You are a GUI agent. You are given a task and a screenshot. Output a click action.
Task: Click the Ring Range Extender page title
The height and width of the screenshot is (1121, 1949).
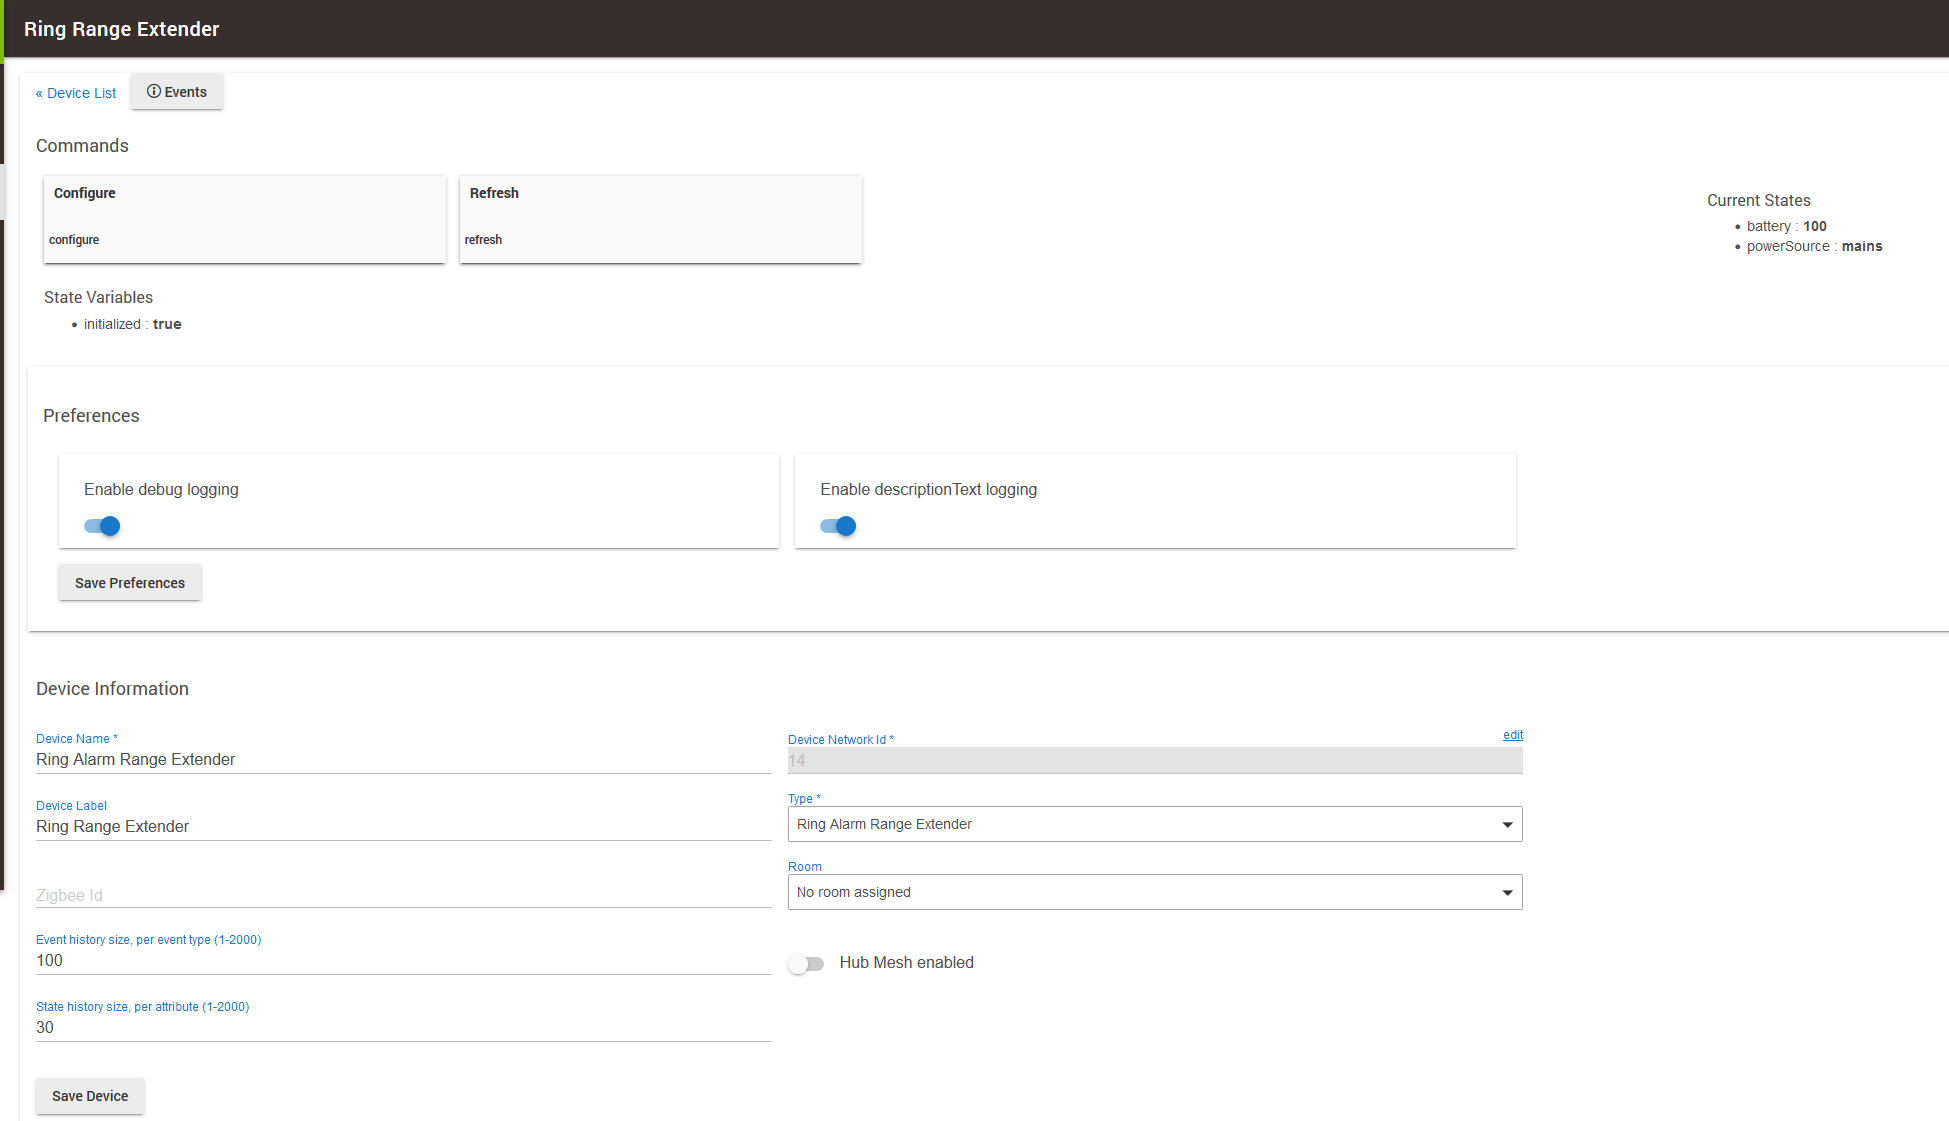pos(121,29)
